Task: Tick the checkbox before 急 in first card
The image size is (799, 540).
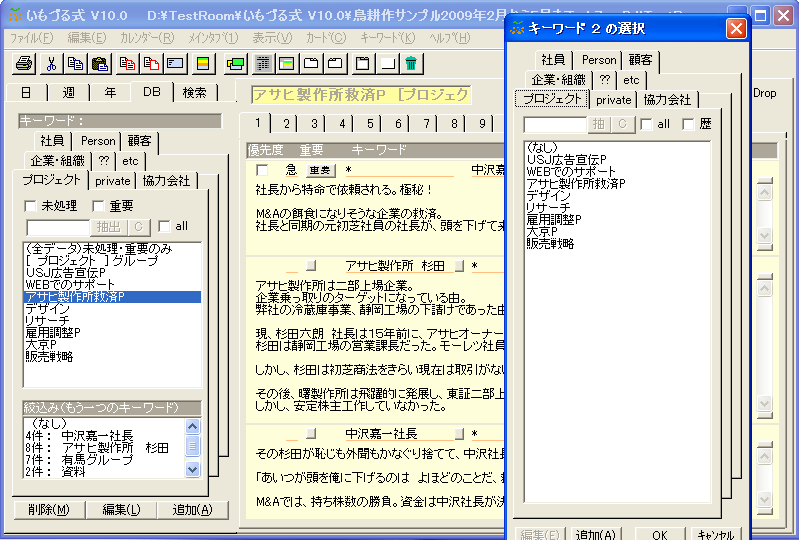Action: 262,170
